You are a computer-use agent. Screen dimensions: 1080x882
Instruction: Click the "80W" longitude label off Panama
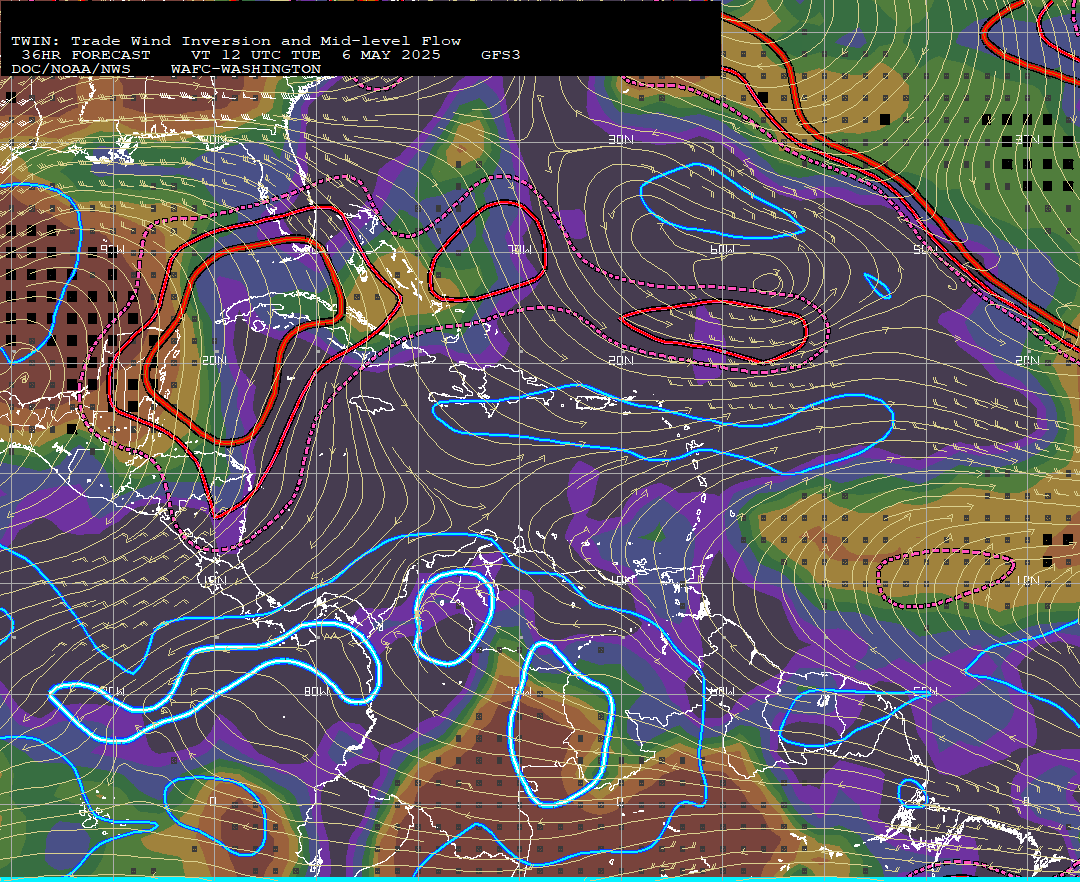(315, 691)
